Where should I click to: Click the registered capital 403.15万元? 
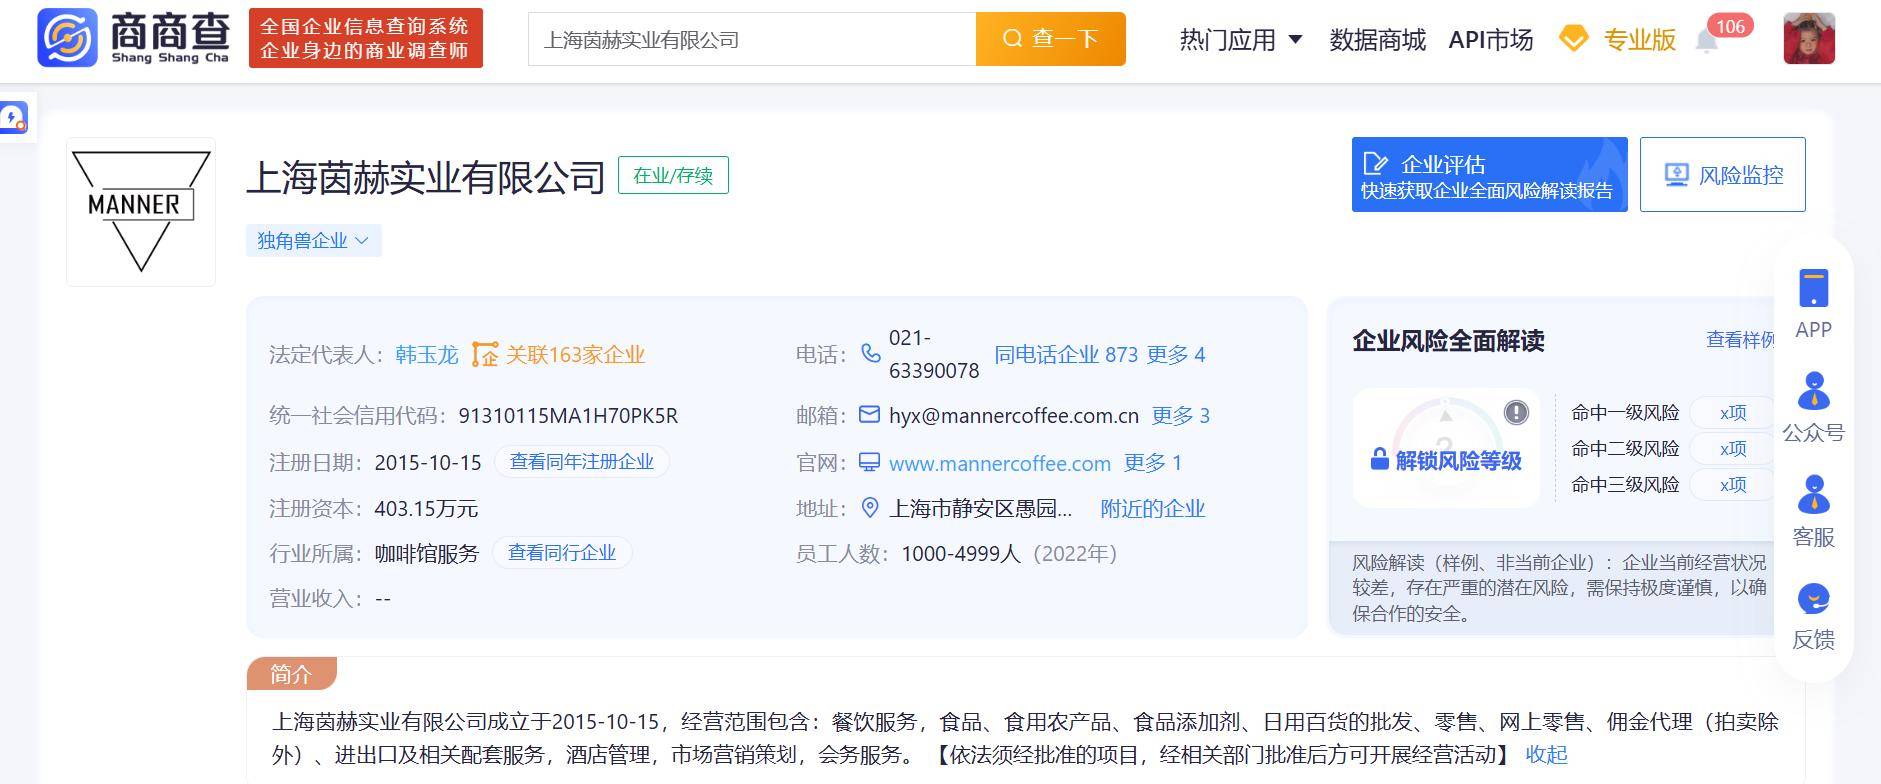click(426, 508)
